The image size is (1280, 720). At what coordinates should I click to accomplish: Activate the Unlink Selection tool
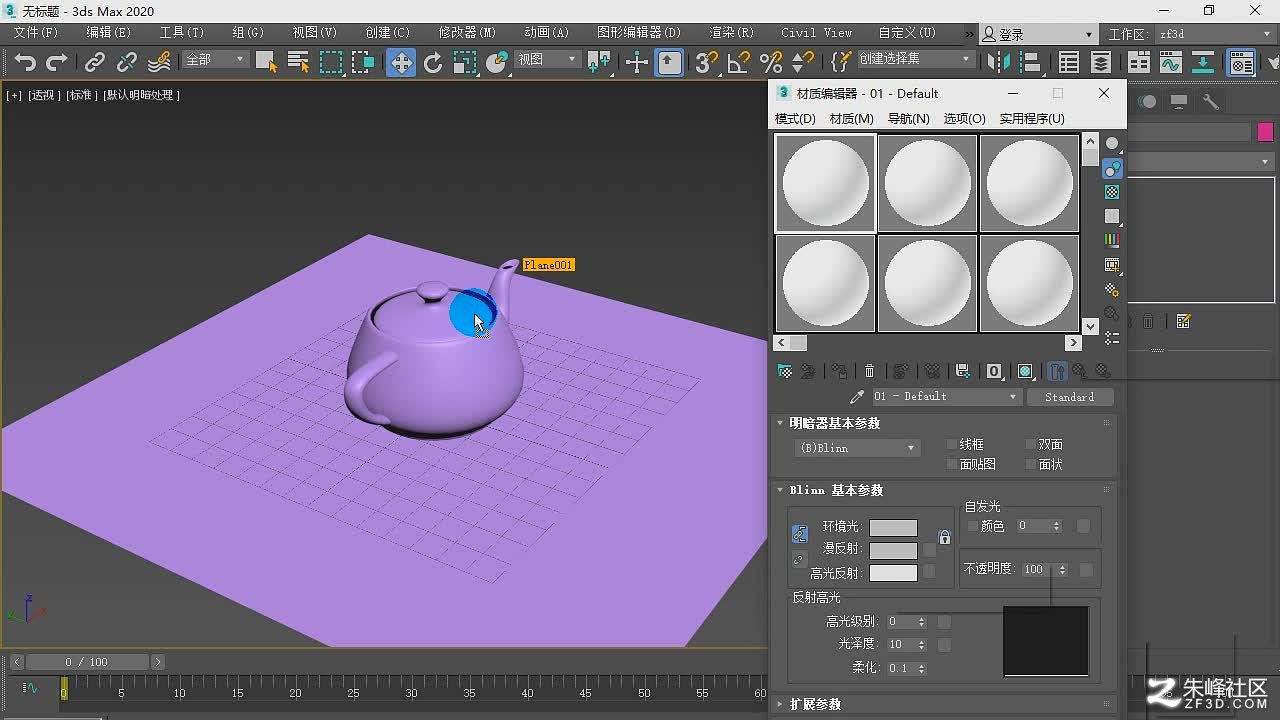(127, 63)
